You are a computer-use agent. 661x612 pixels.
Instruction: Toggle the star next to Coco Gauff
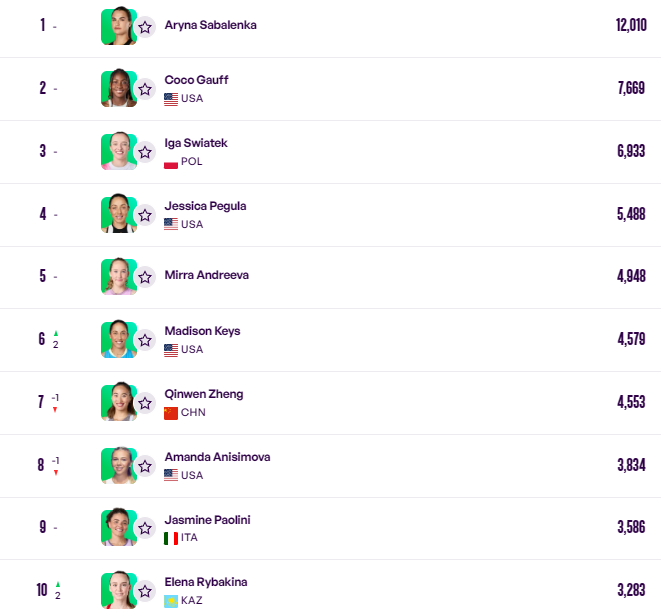[x=145, y=89]
